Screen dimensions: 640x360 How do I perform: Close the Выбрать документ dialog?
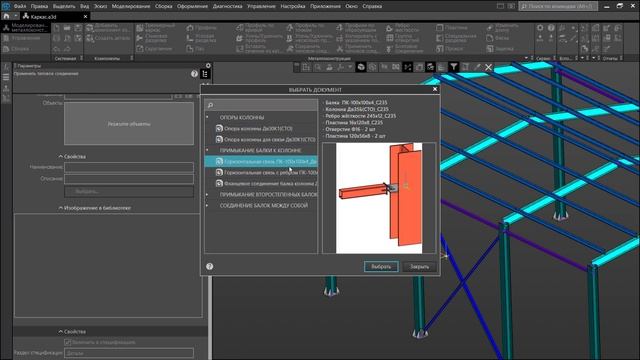click(435, 89)
